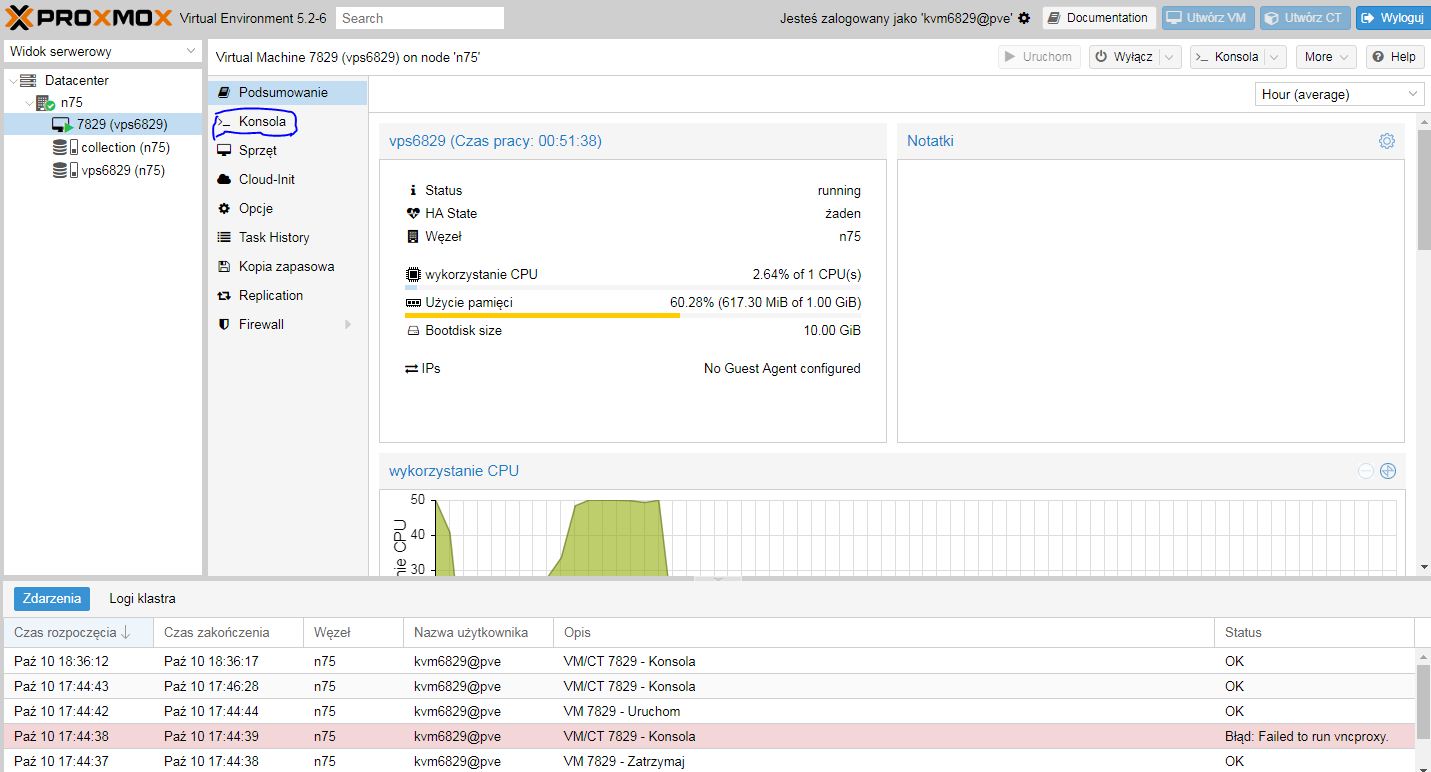The width and height of the screenshot is (1431, 772).
Task: Expand the Firewall submenu arrow
Action: 348,324
